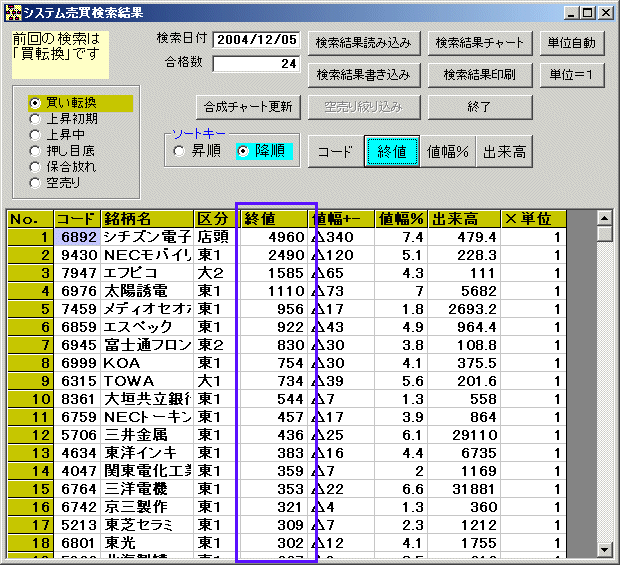This screenshot has height=565, width=620.
Task: Click closing price cell 4960
Action: tap(274, 237)
